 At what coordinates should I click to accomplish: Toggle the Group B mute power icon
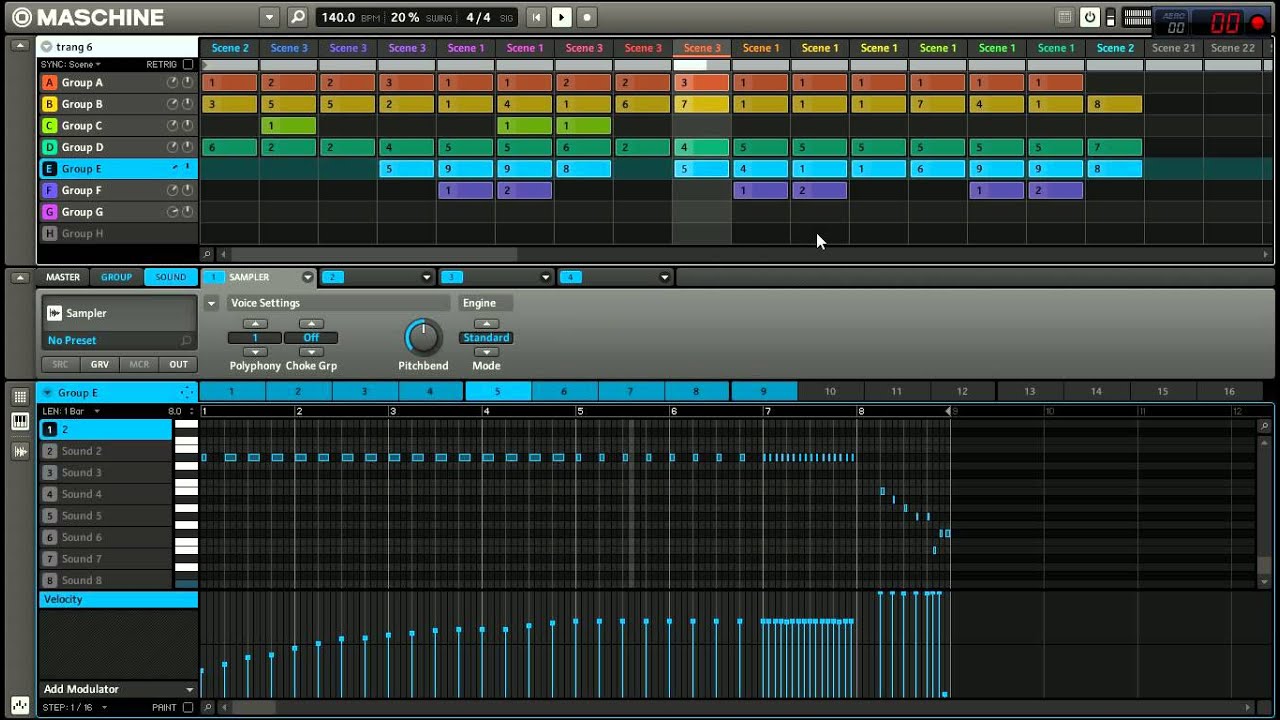pos(187,104)
